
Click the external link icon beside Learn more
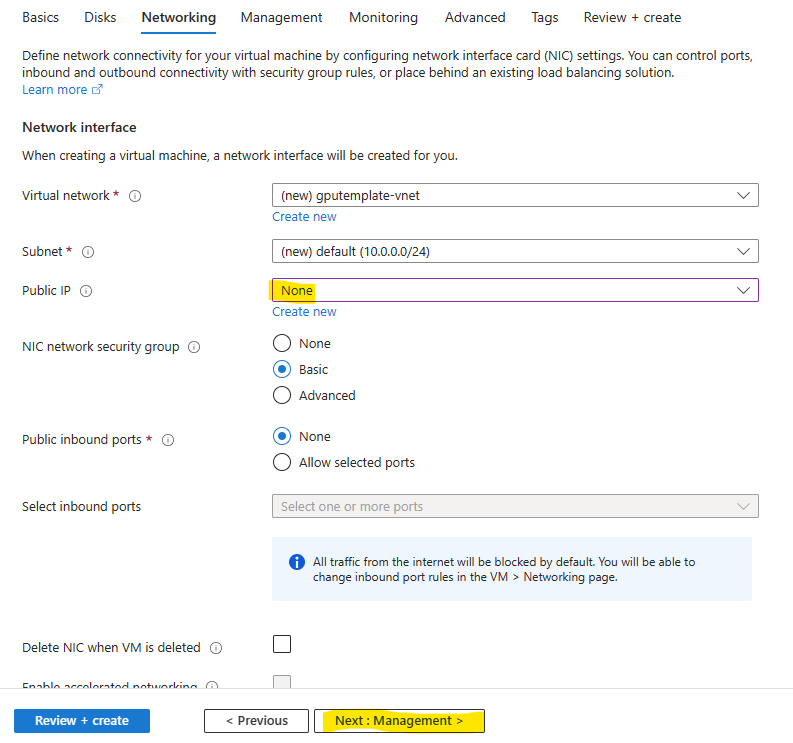(97, 90)
